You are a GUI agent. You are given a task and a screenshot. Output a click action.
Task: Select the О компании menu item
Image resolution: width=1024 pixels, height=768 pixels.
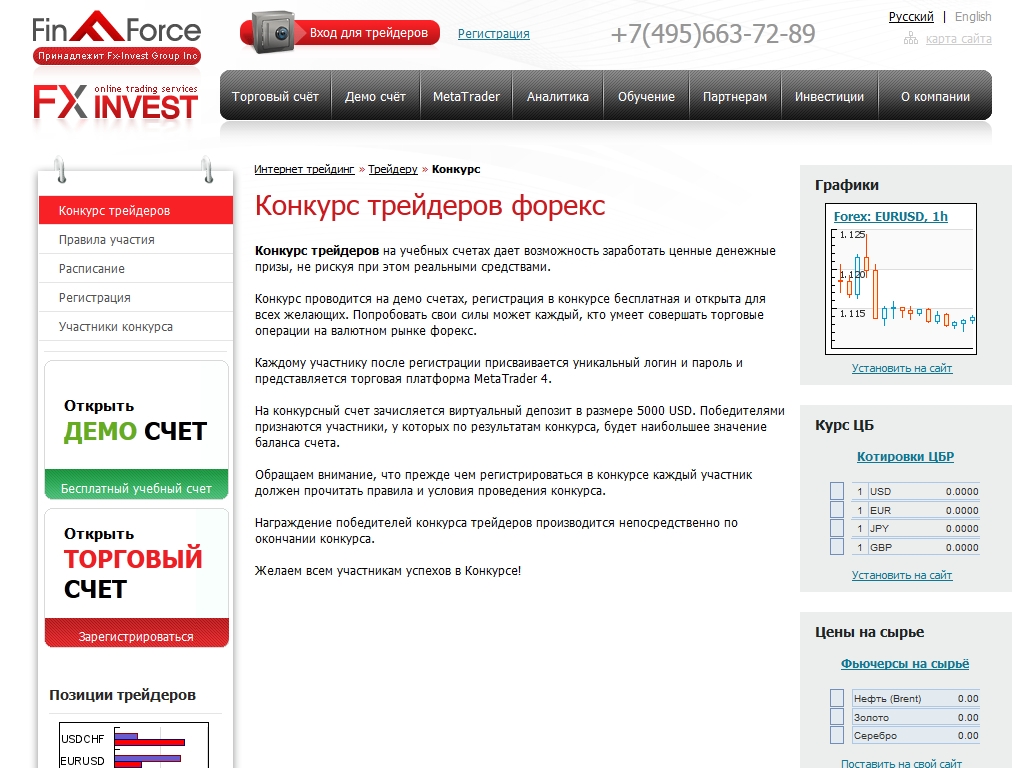coord(935,97)
